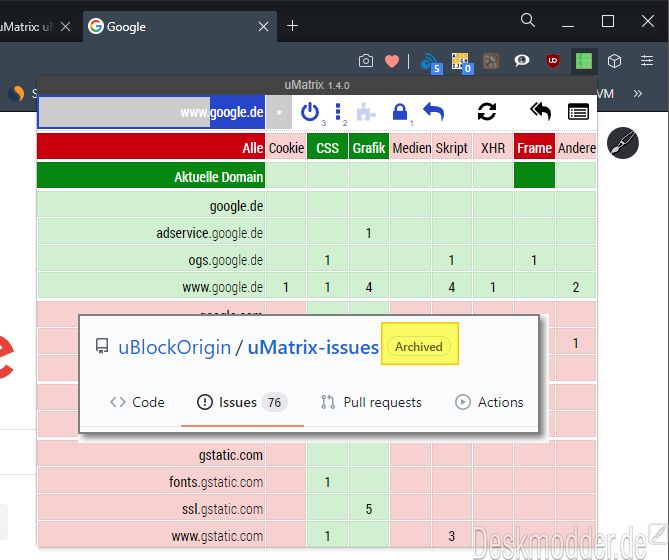Open the Code tab
Image resolution: width=669 pixels, height=560 pixels.
137,402
